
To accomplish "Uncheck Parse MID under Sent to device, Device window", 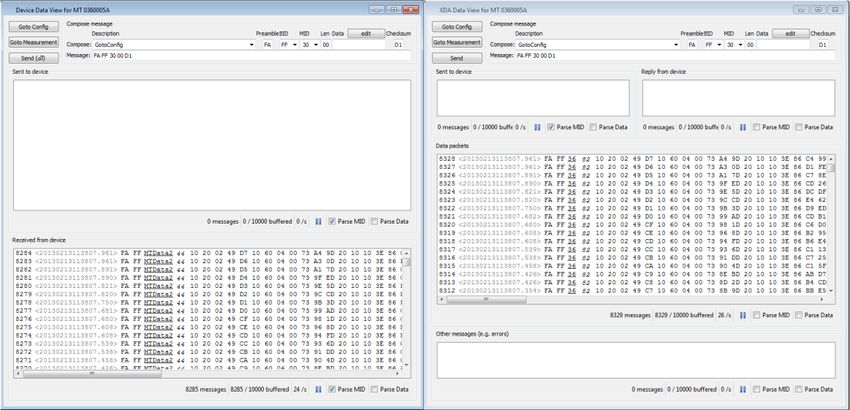I will [x=332, y=221].
